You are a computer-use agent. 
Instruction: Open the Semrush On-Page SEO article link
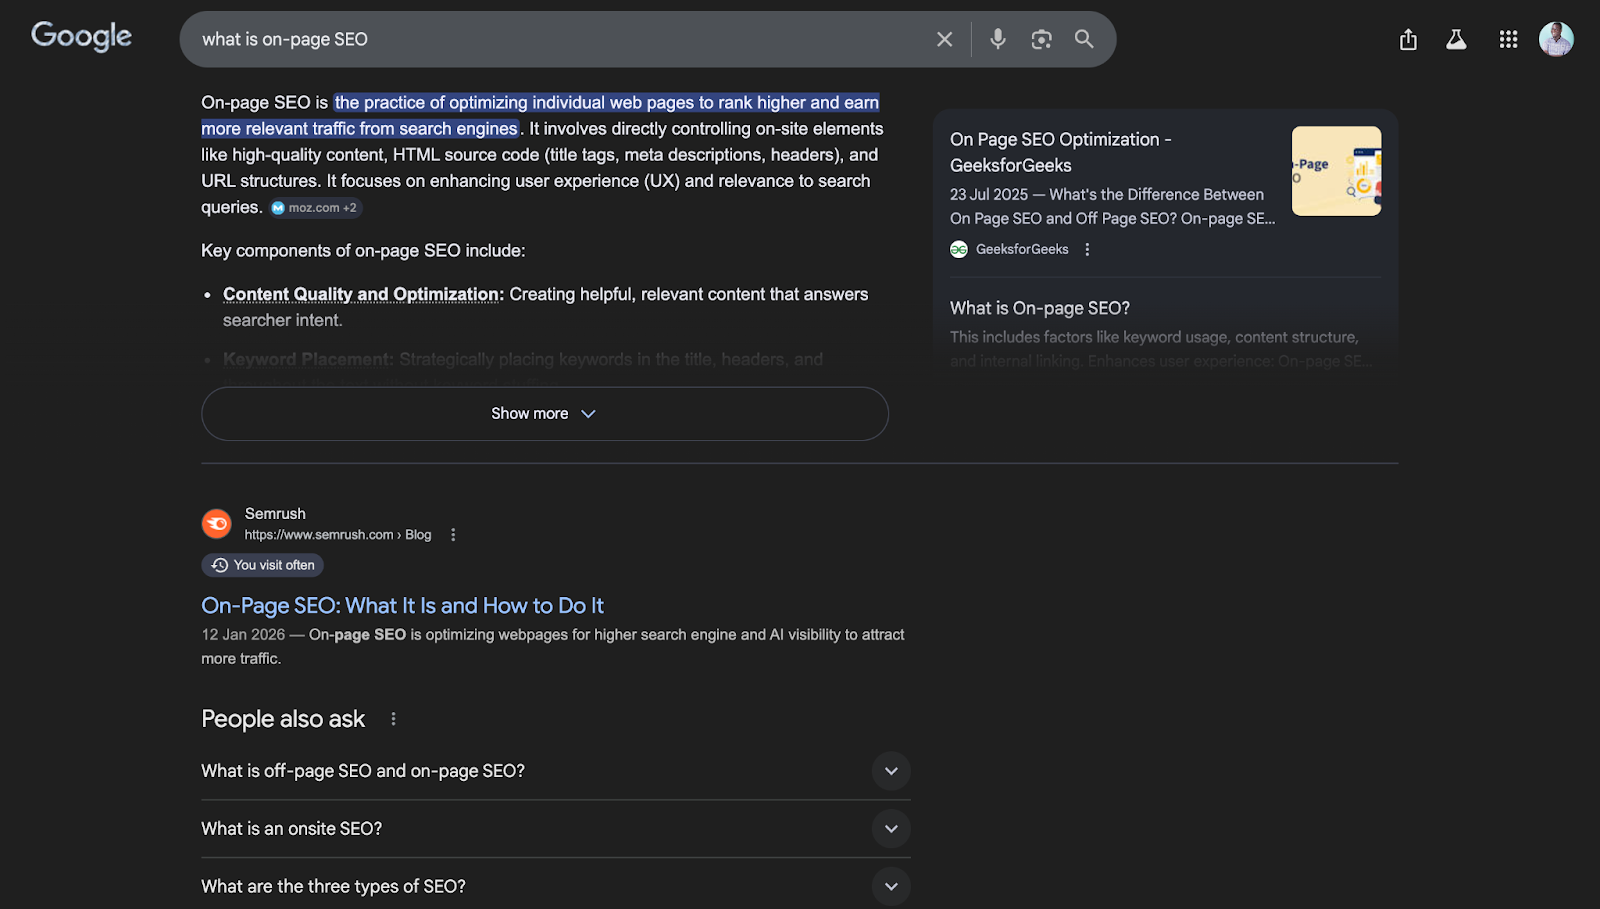[403, 605]
